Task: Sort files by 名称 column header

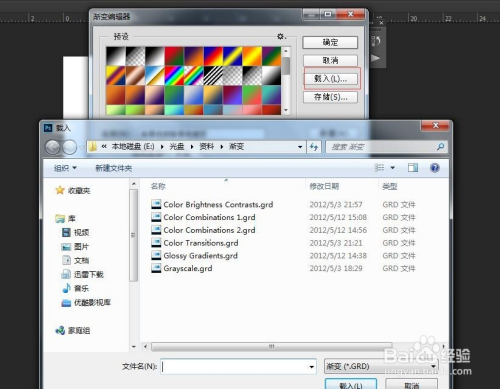Action: [158, 186]
